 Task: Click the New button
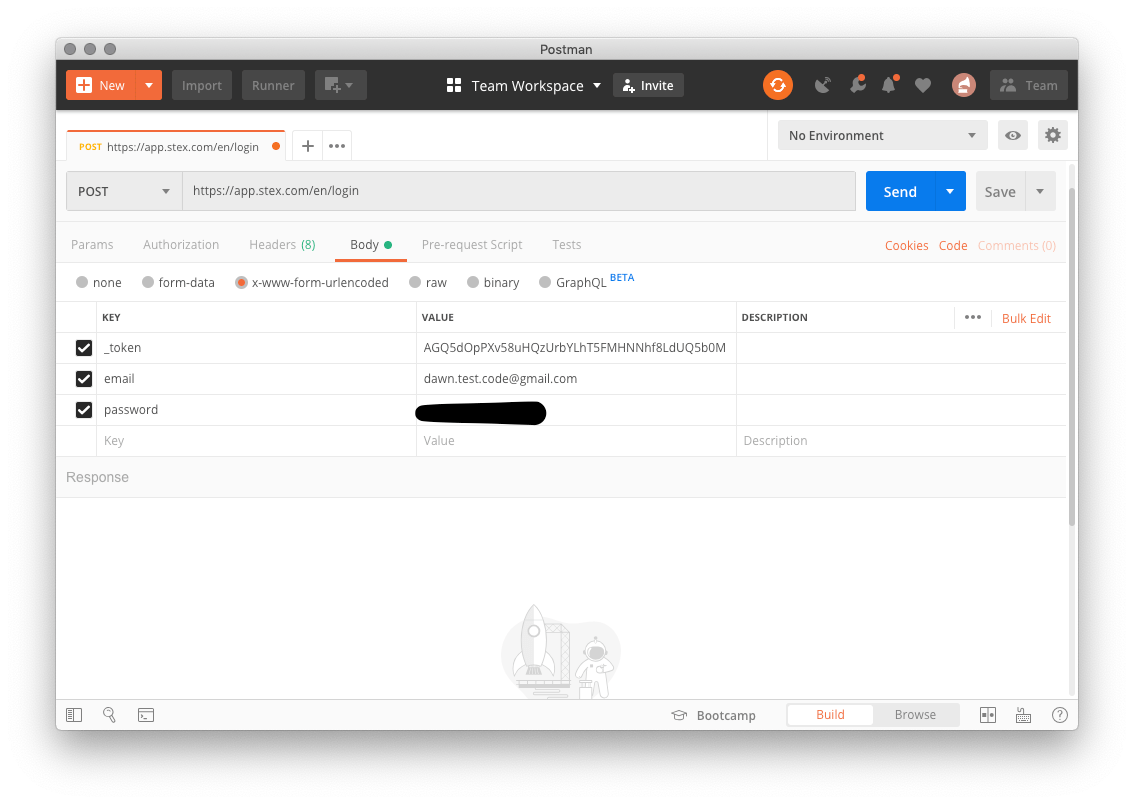101,85
